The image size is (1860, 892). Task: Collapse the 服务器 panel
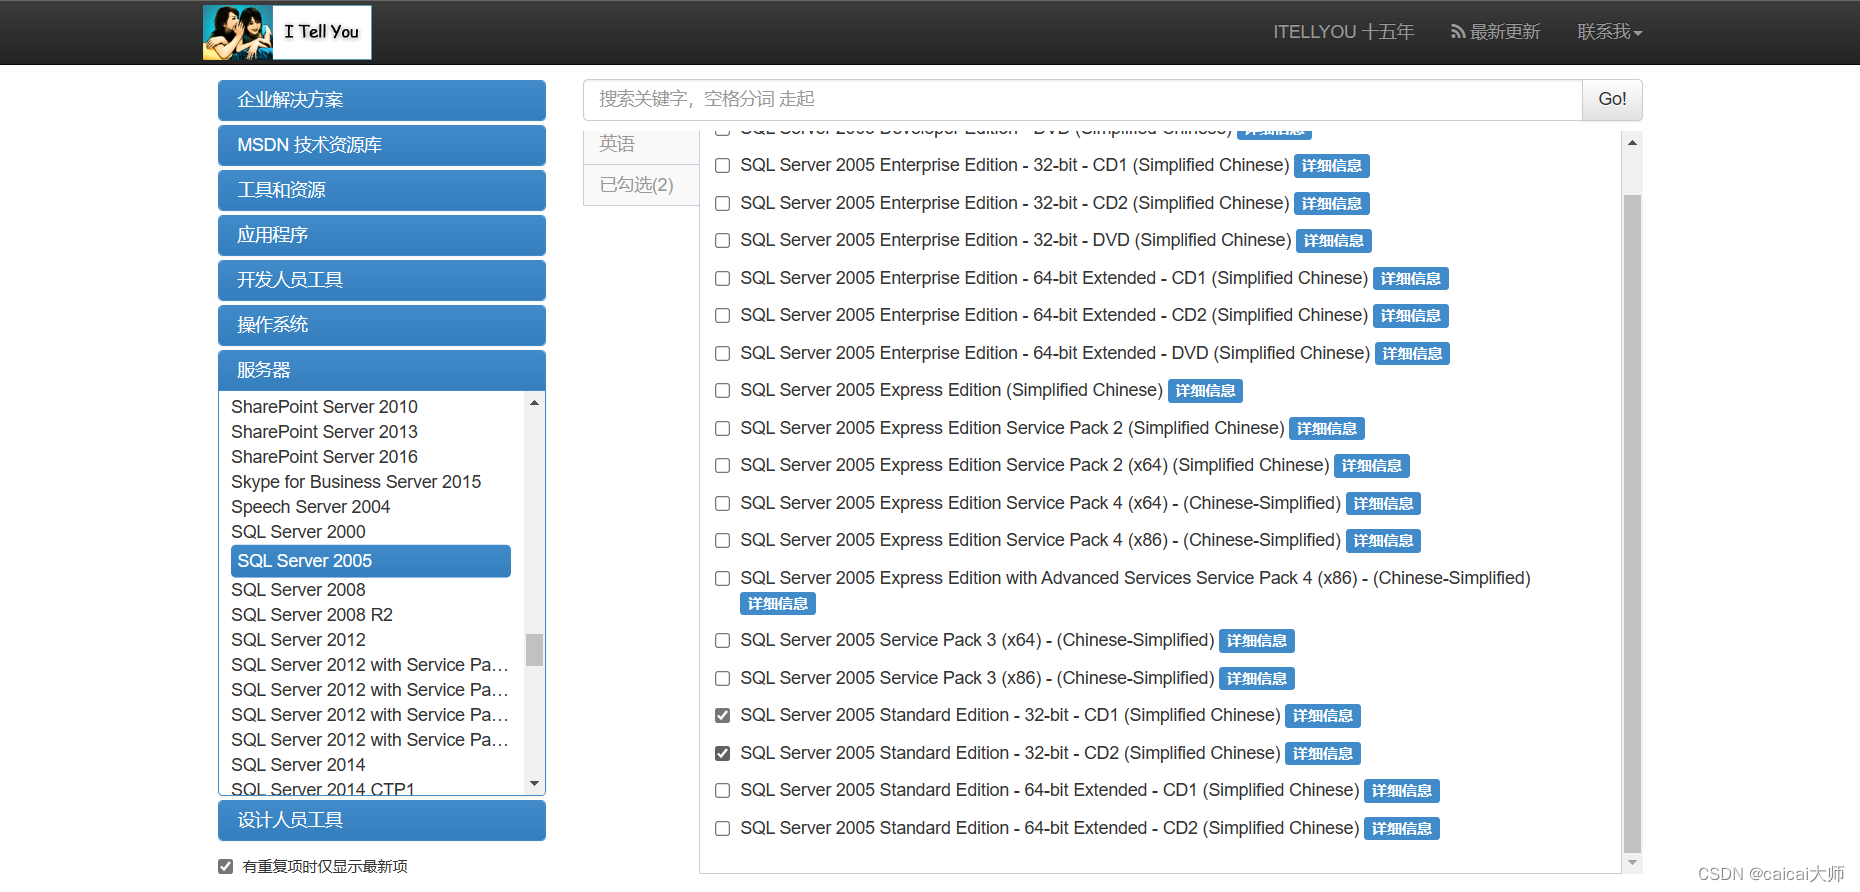tap(382, 370)
